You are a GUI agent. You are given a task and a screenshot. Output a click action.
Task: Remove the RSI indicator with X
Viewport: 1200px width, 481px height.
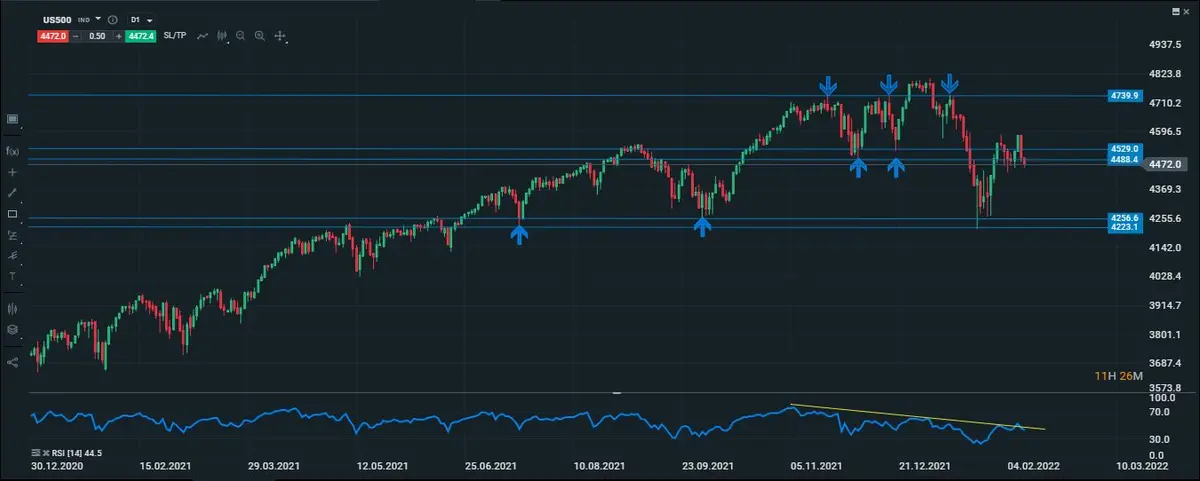coord(47,453)
